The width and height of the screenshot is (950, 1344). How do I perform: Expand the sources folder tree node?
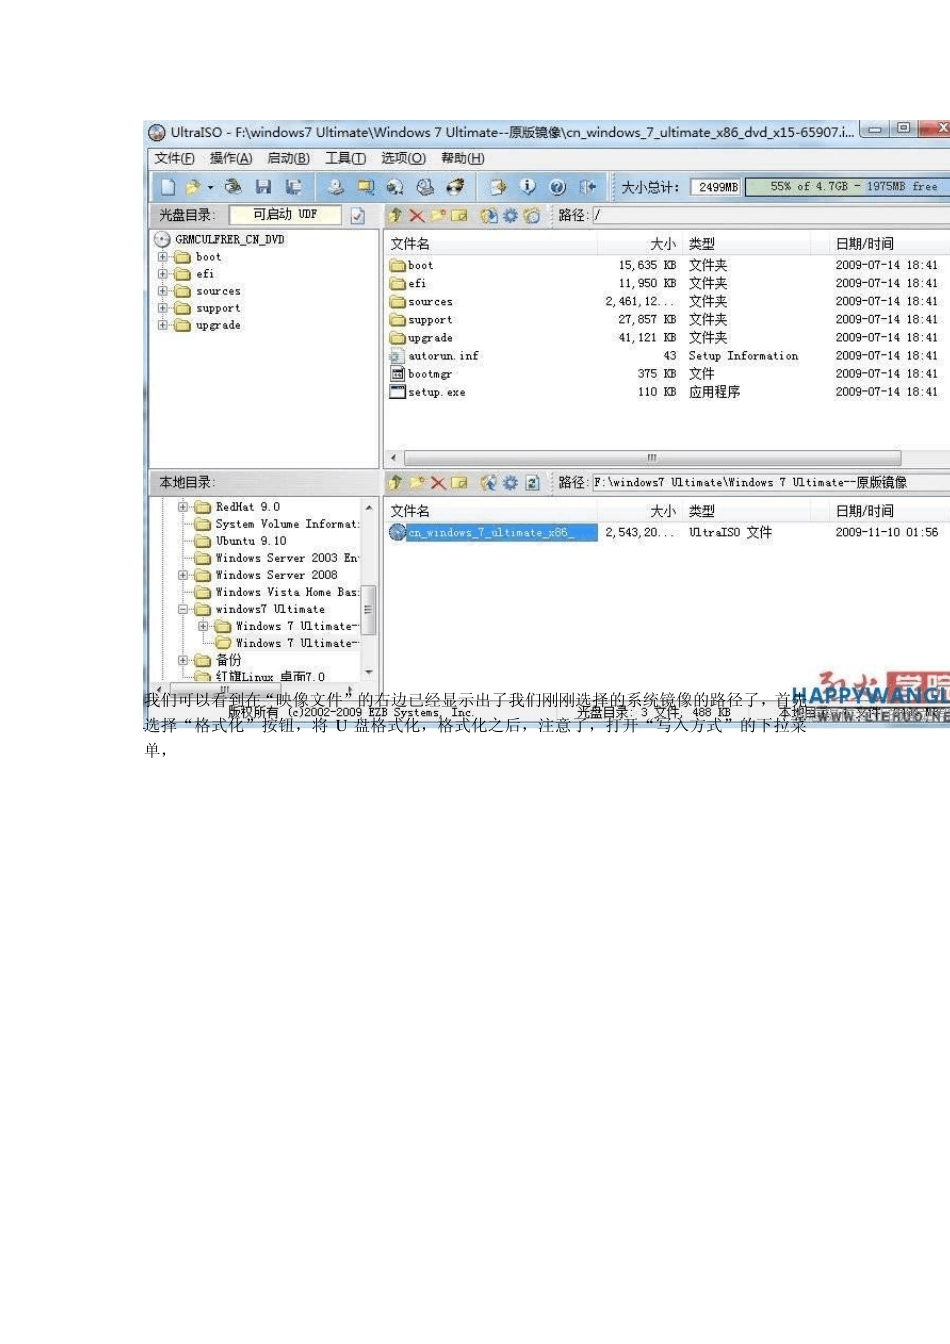[x=163, y=291]
